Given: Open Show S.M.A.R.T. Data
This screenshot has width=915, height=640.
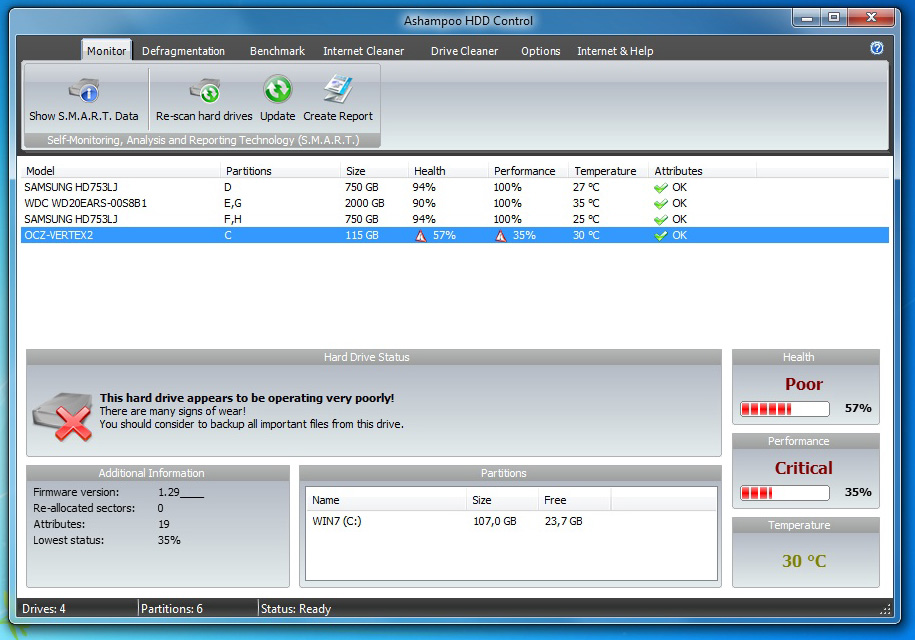Looking at the screenshot, I should (84, 100).
